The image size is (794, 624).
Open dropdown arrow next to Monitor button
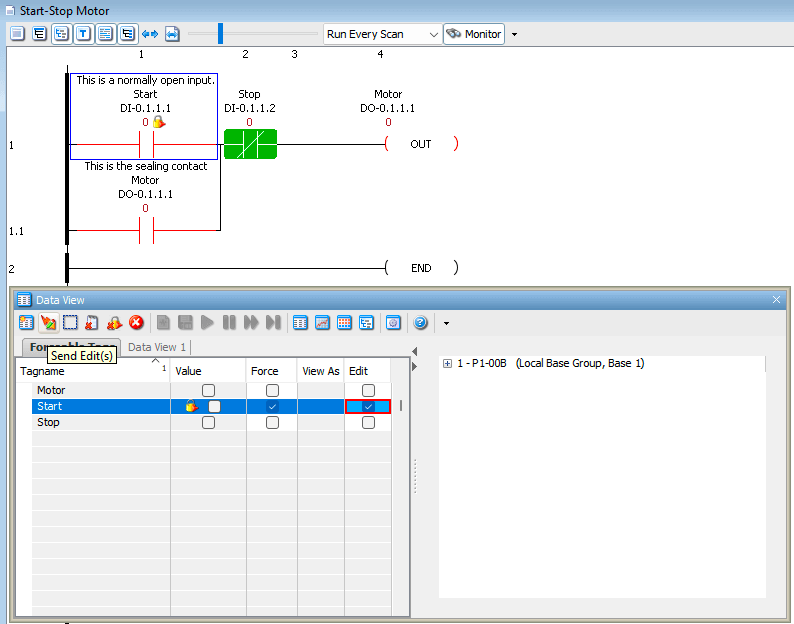[x=515, y=34]
